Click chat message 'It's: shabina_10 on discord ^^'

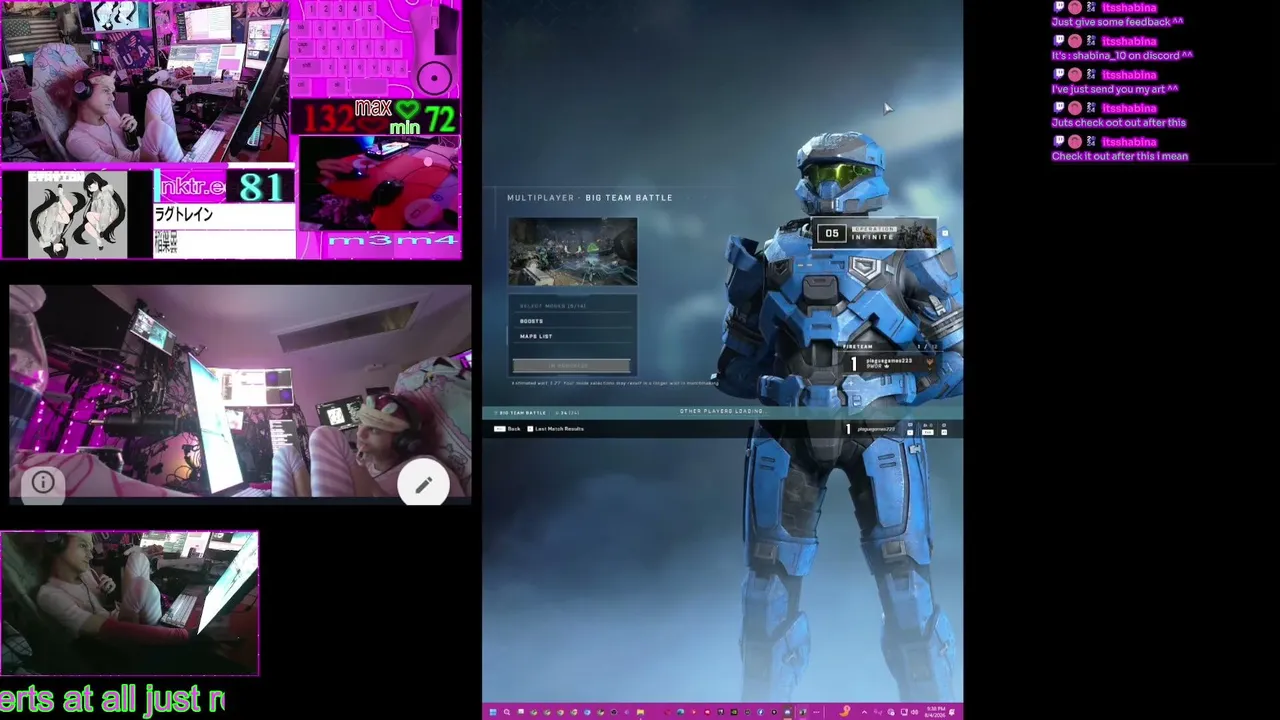coord(1122,56)
